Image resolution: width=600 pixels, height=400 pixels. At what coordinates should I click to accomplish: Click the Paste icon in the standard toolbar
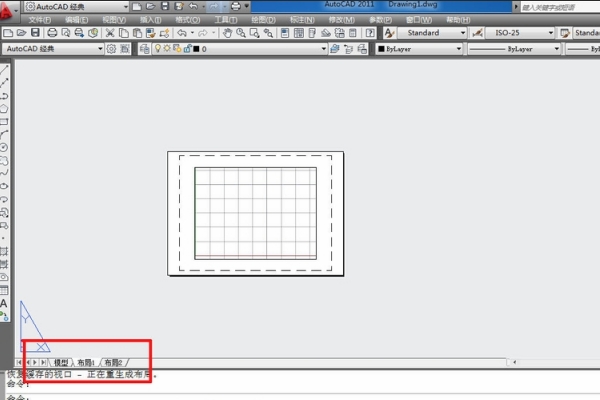click(x=137, y=33)
